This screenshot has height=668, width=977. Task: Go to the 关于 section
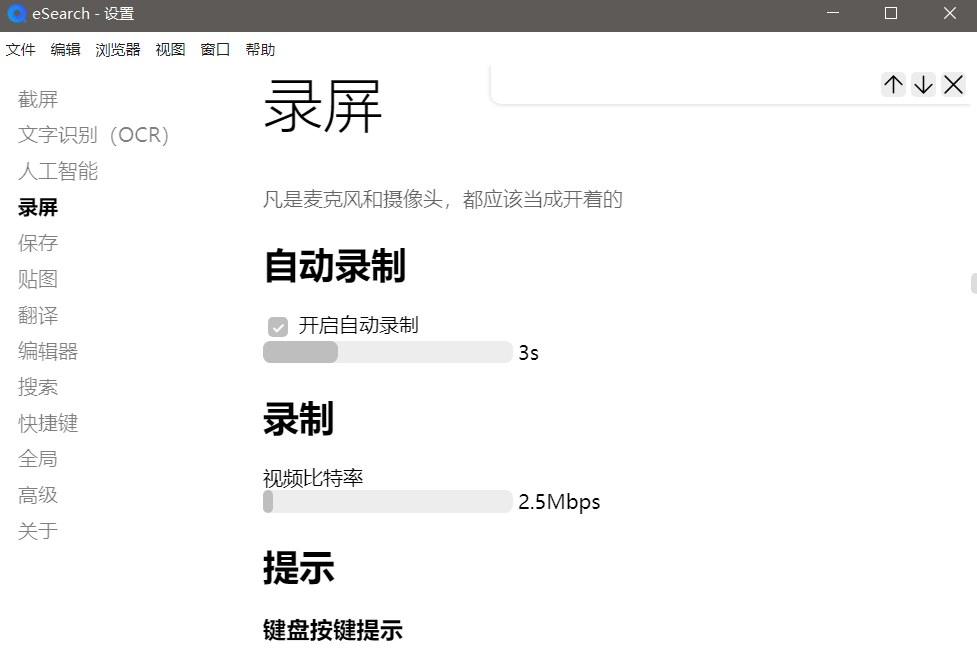coord(37,531)
